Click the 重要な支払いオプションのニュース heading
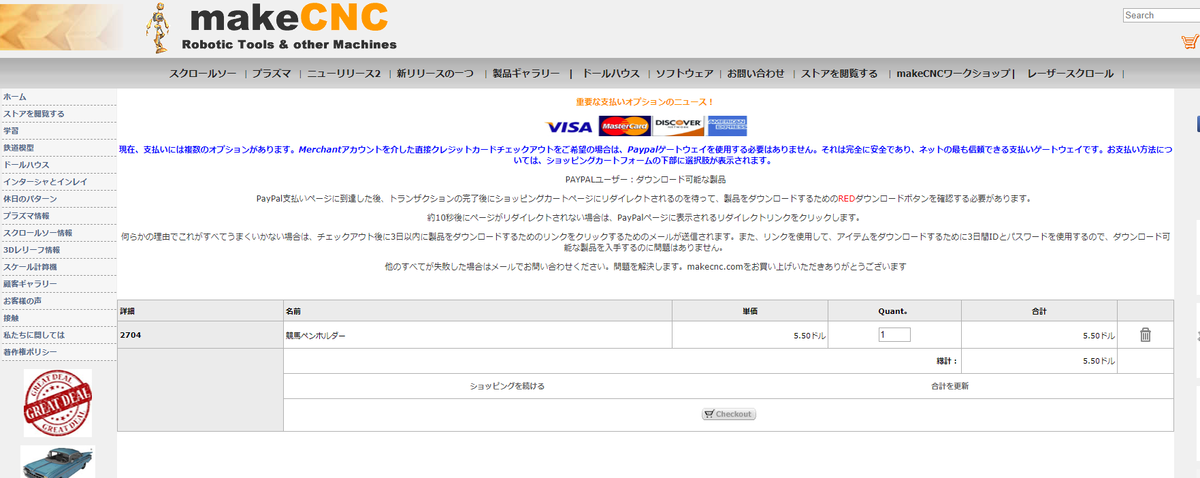Screen dimensions: 1200x478 pos(645,102)
